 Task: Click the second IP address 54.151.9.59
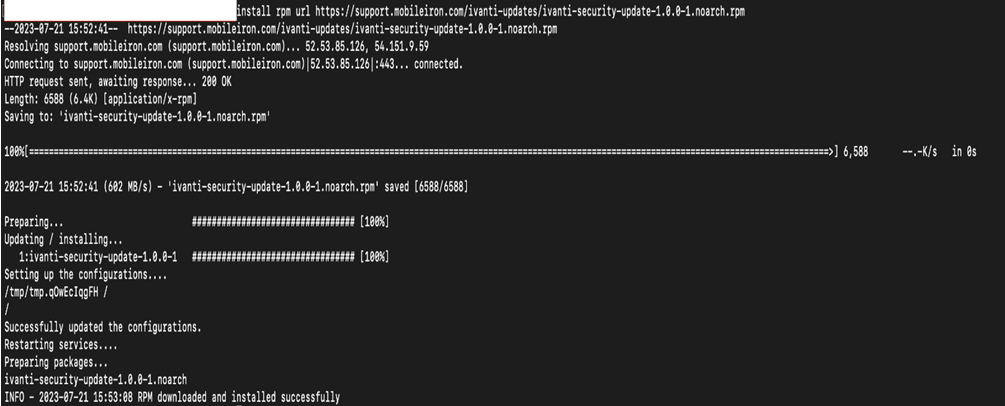pyautogui.click(x=399, y=47)
